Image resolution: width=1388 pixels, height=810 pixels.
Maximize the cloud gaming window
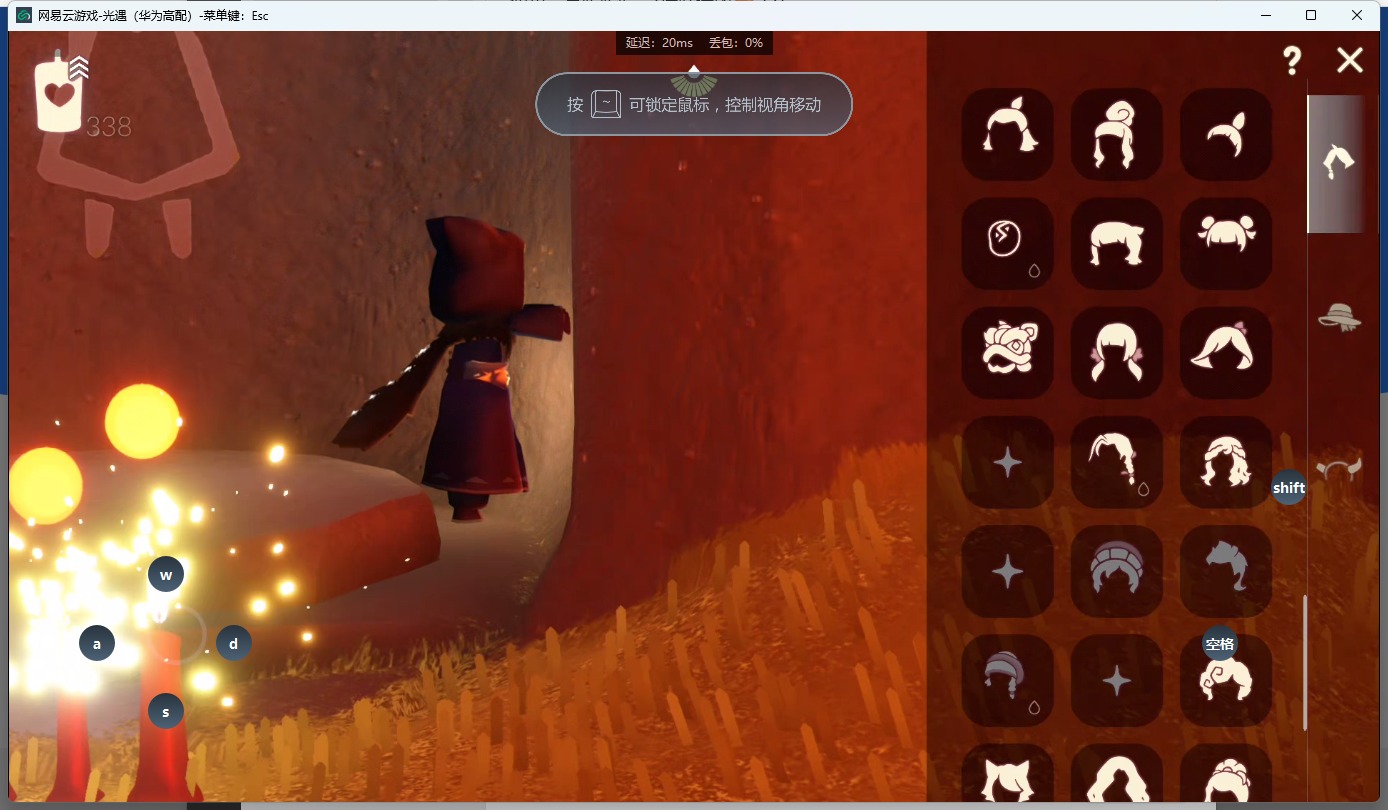click(x=1311, y=15)
